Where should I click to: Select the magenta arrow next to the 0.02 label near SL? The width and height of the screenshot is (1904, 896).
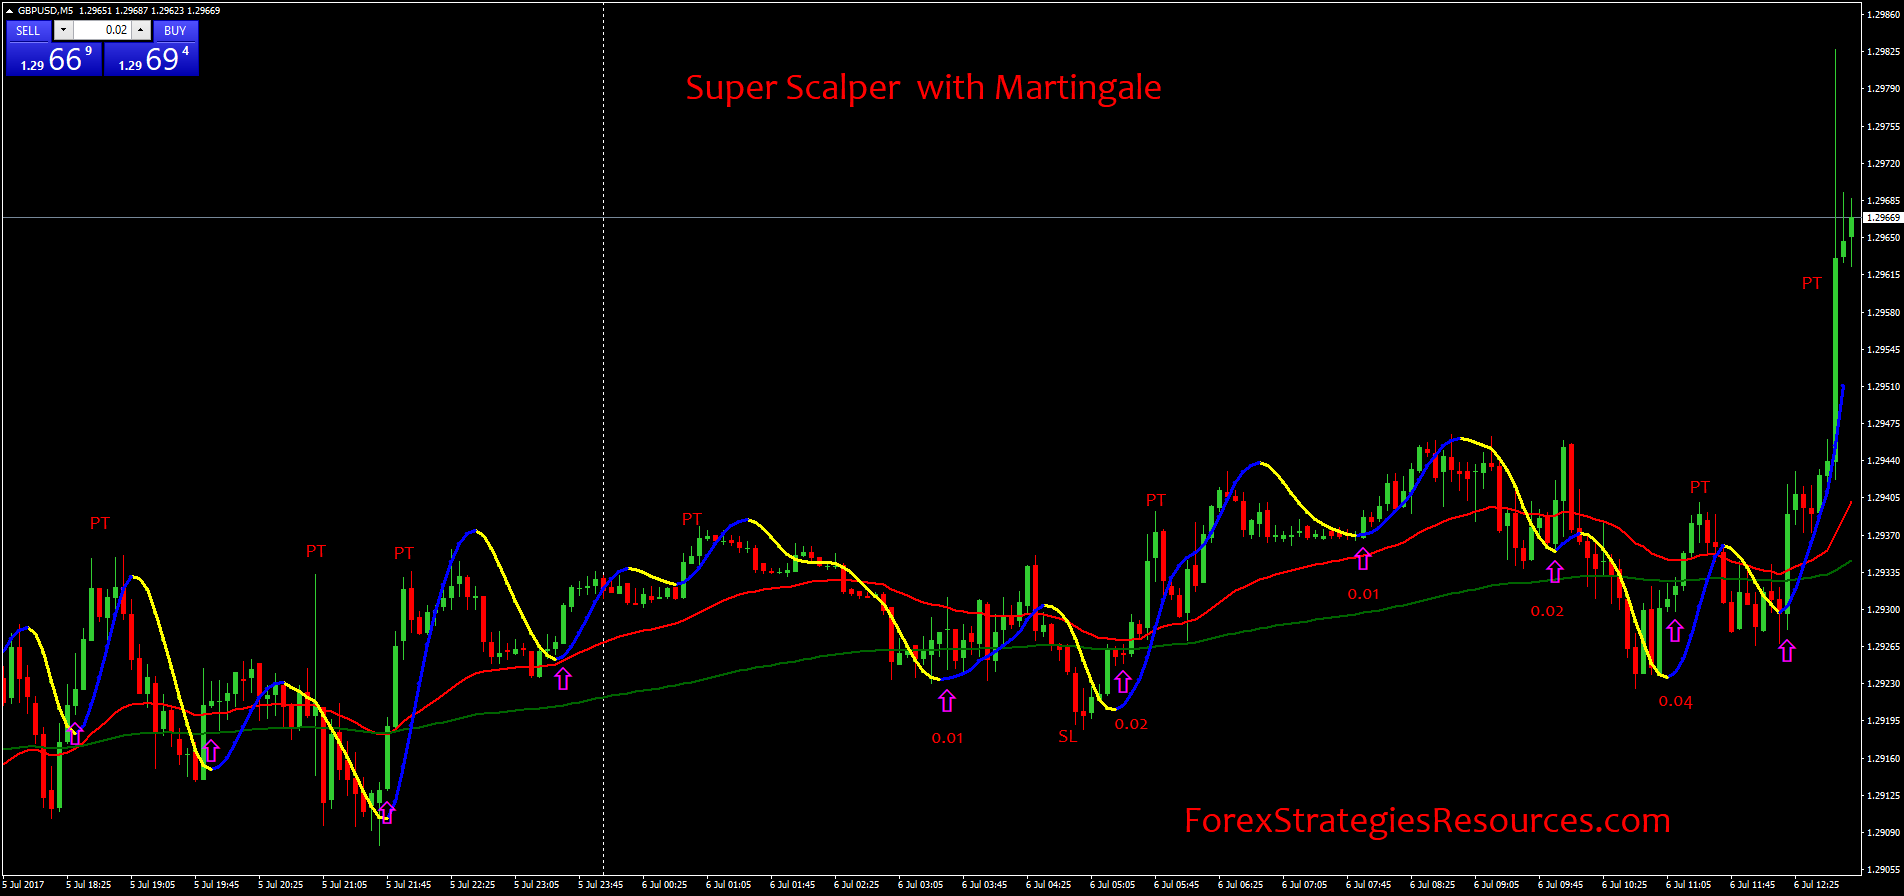pyautogui.click(x=1123, y=682)
